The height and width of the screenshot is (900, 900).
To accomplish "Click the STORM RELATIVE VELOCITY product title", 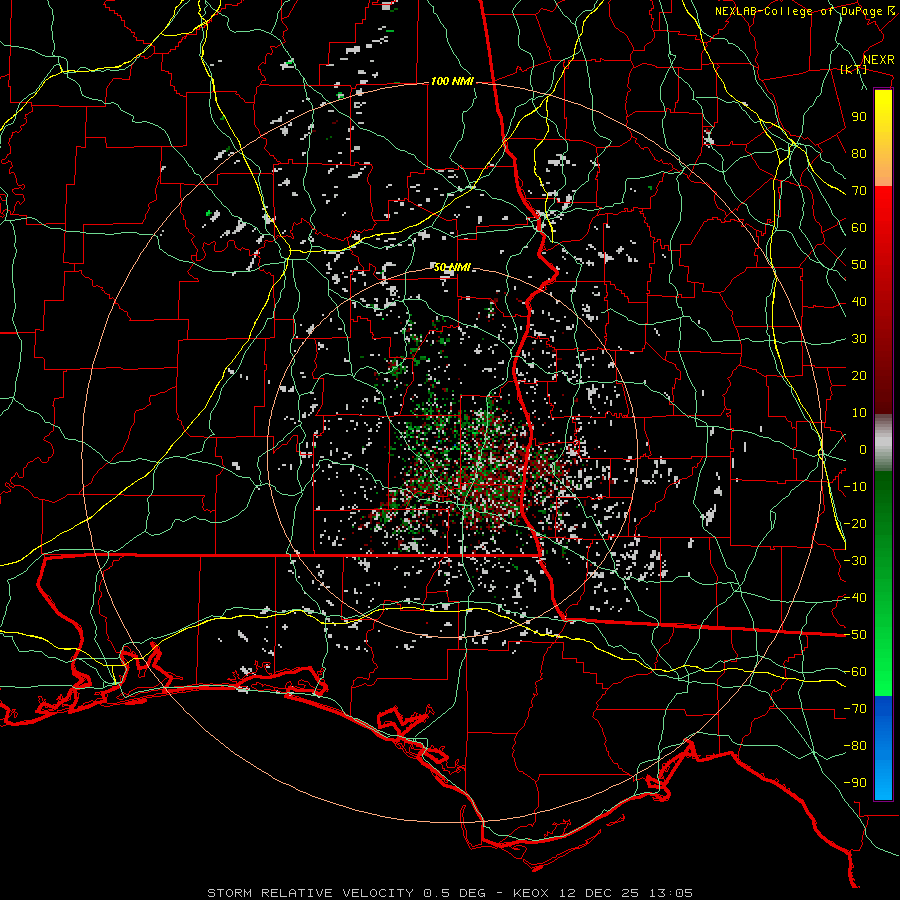I will 310,893.
